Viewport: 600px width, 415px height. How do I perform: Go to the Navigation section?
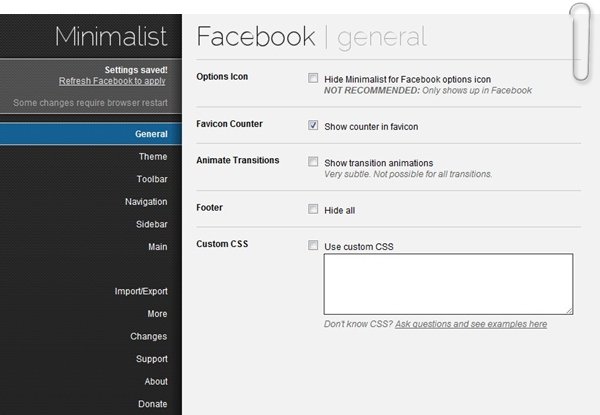[x=146, y=202]
